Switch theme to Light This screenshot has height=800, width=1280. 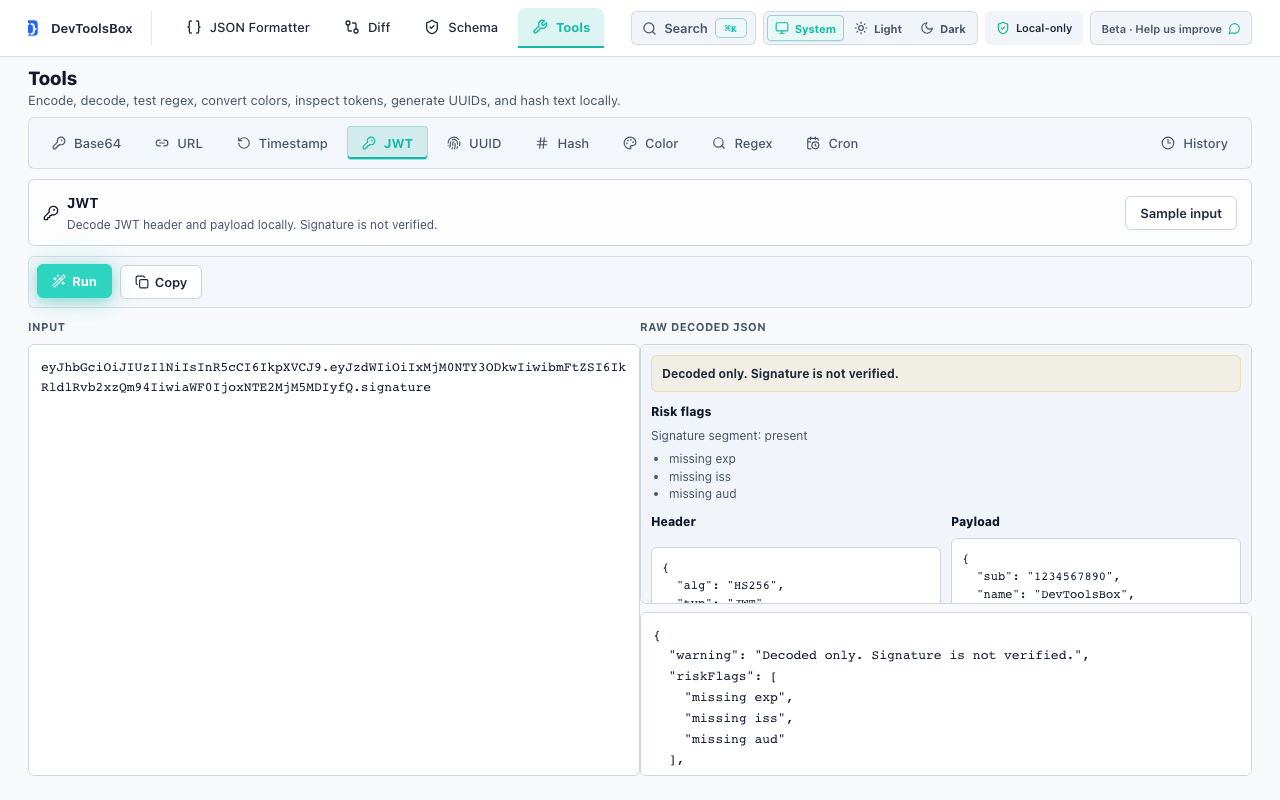878,28
